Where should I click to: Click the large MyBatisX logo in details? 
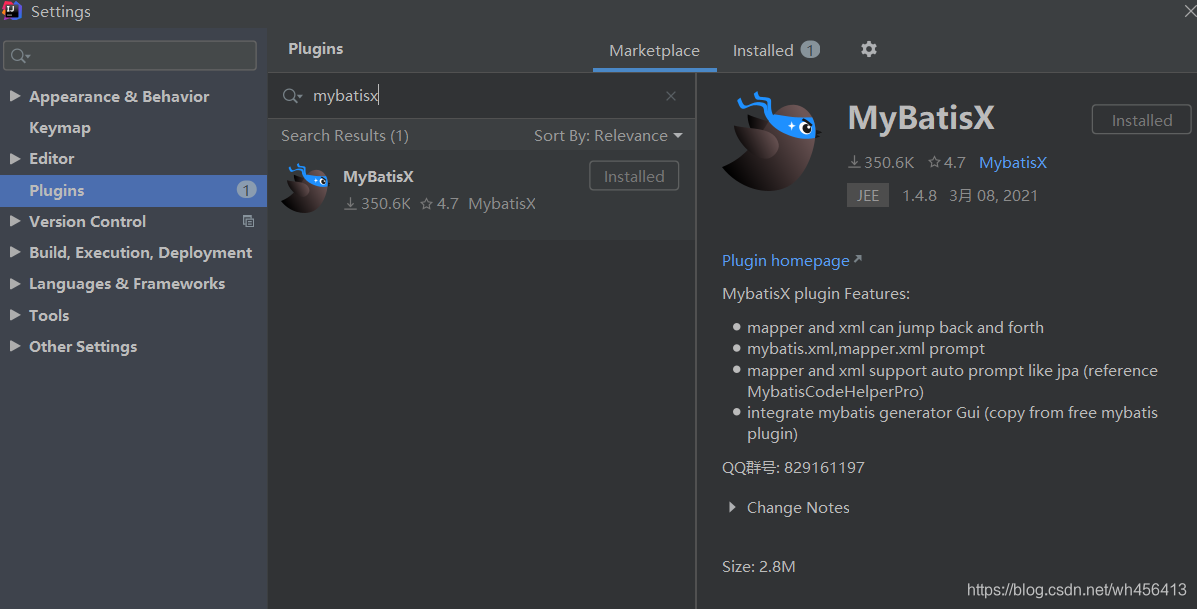point(771,141)
